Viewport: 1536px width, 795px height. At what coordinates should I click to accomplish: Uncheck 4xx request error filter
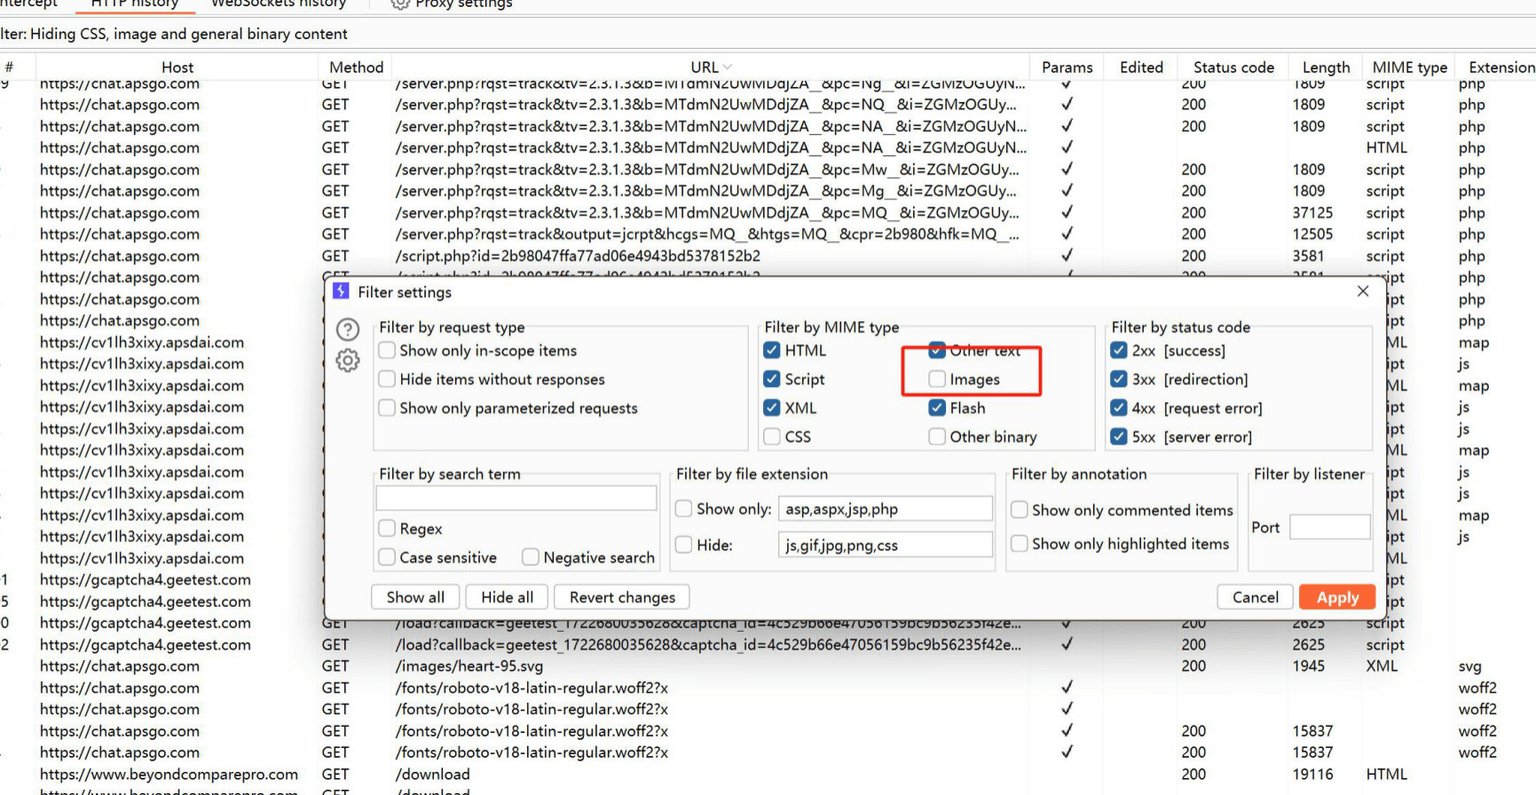pos(1119,408)
